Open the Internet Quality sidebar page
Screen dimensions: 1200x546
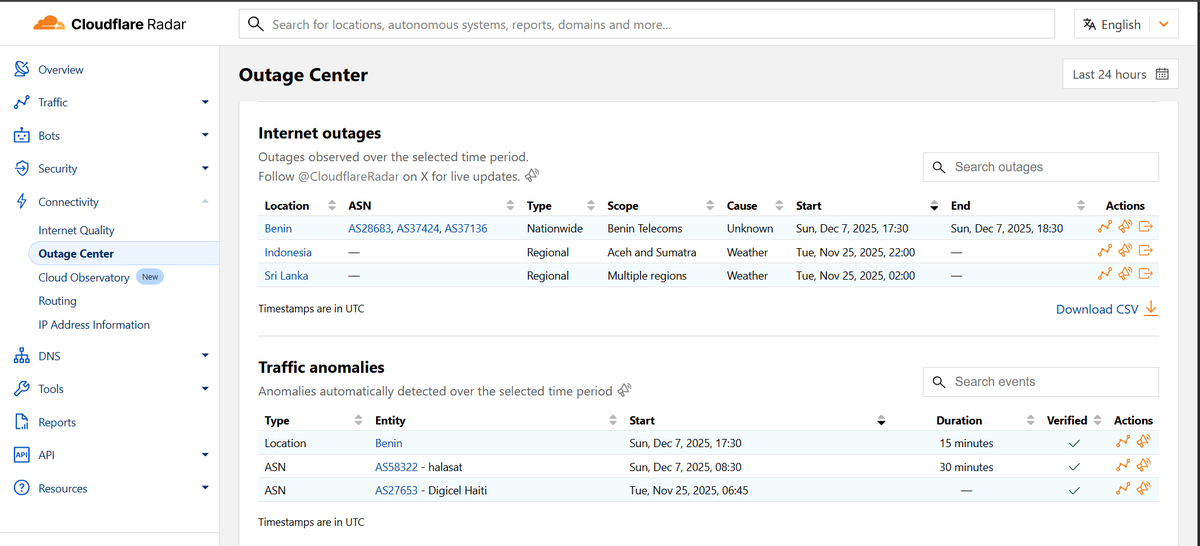76,230
